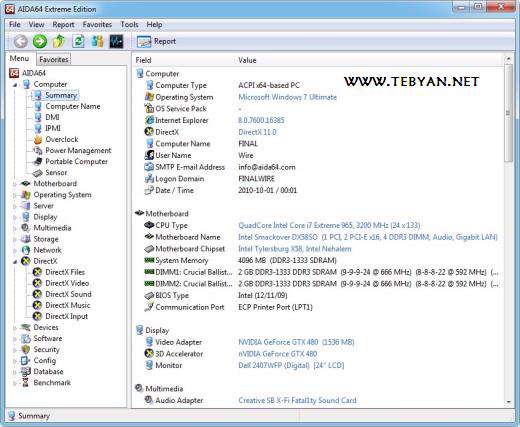Click the DirectX Sound icon
This screenshot has width=520, height=427.
[x=37, y=294]
